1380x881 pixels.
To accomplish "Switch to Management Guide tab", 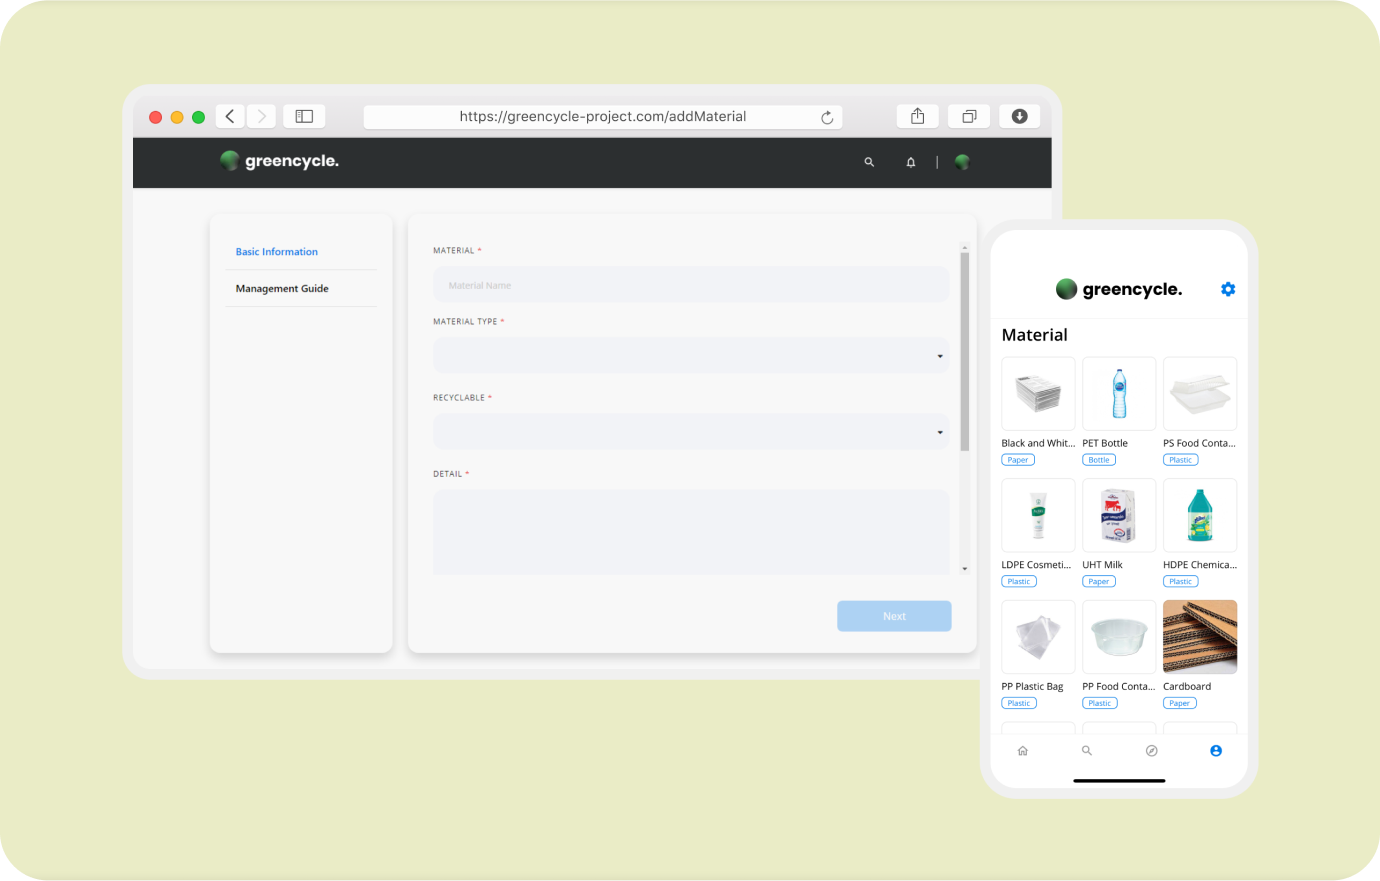I will coord(282,289).
